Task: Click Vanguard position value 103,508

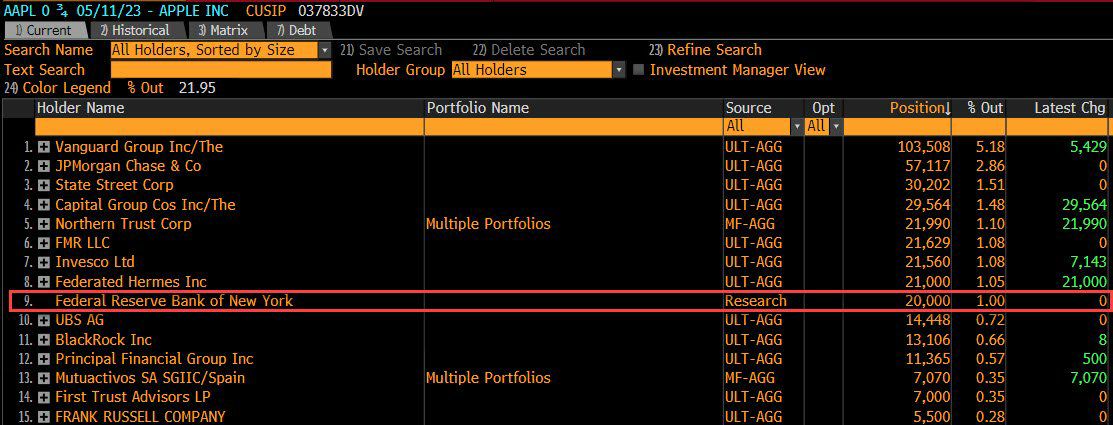Action: point(923,147)
